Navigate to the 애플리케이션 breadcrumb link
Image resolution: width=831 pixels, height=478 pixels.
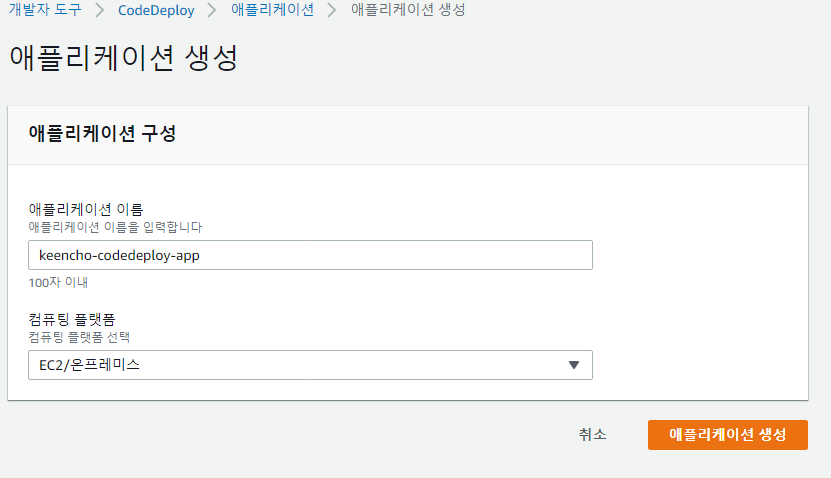tap(272, 10)
